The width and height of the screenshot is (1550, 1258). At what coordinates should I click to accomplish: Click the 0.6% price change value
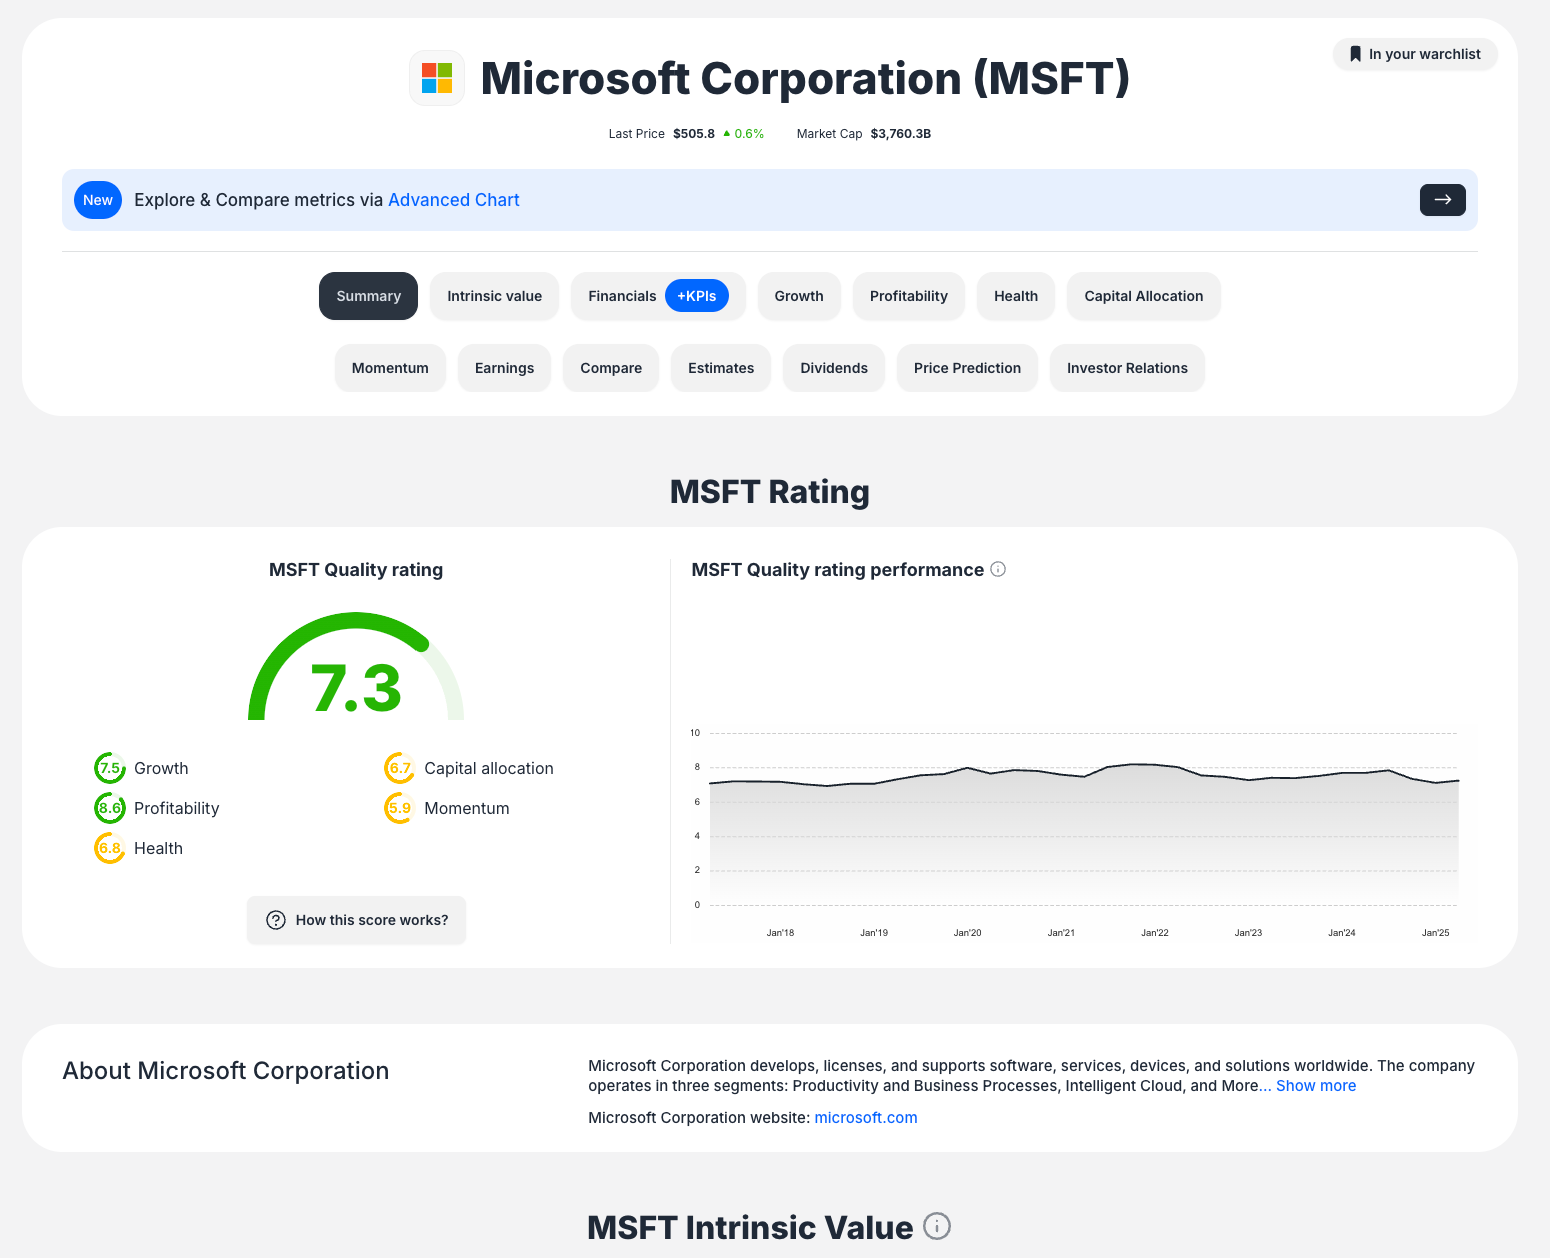749,134
